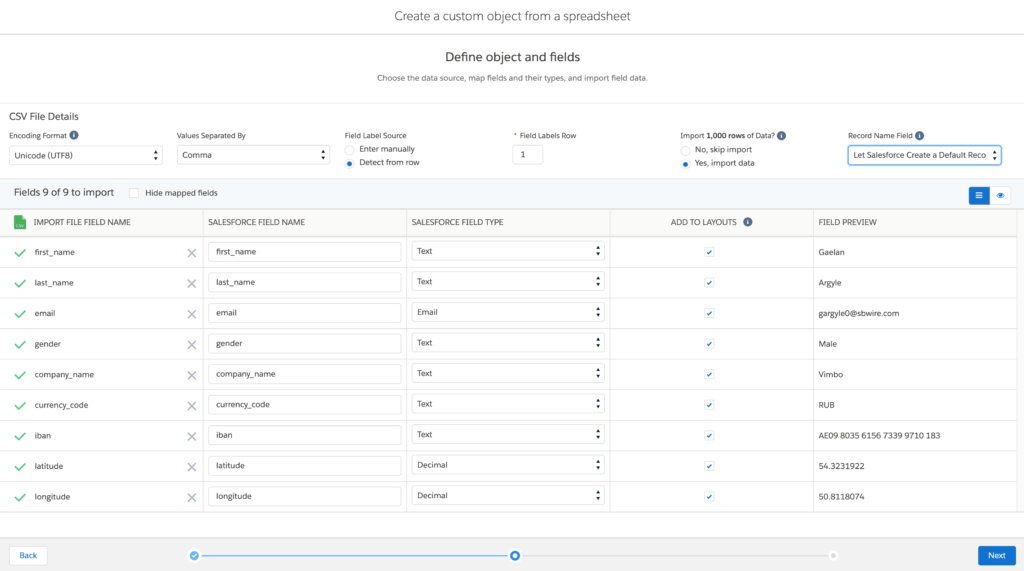The height and width of the screenshot is (571, 1024).
Task: Click the Record Name Field info icon
Action: (920, 136)
